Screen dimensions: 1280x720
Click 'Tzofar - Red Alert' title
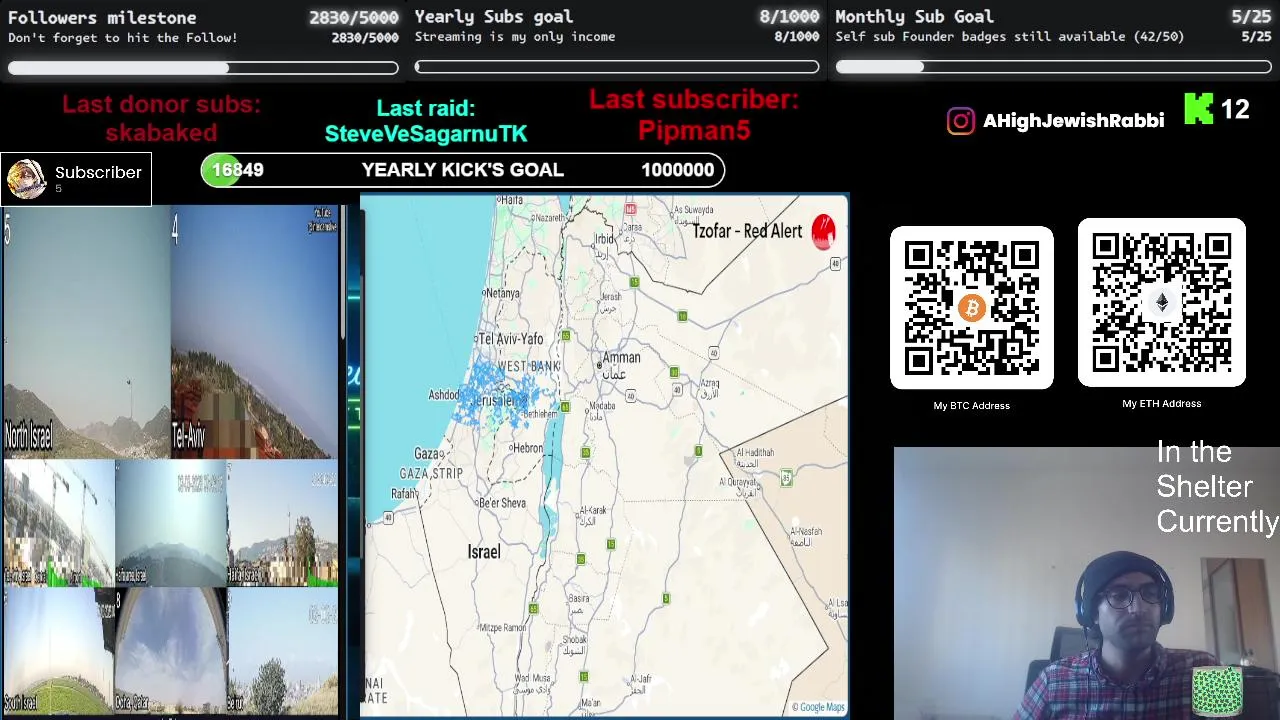(x=747, y=231)
